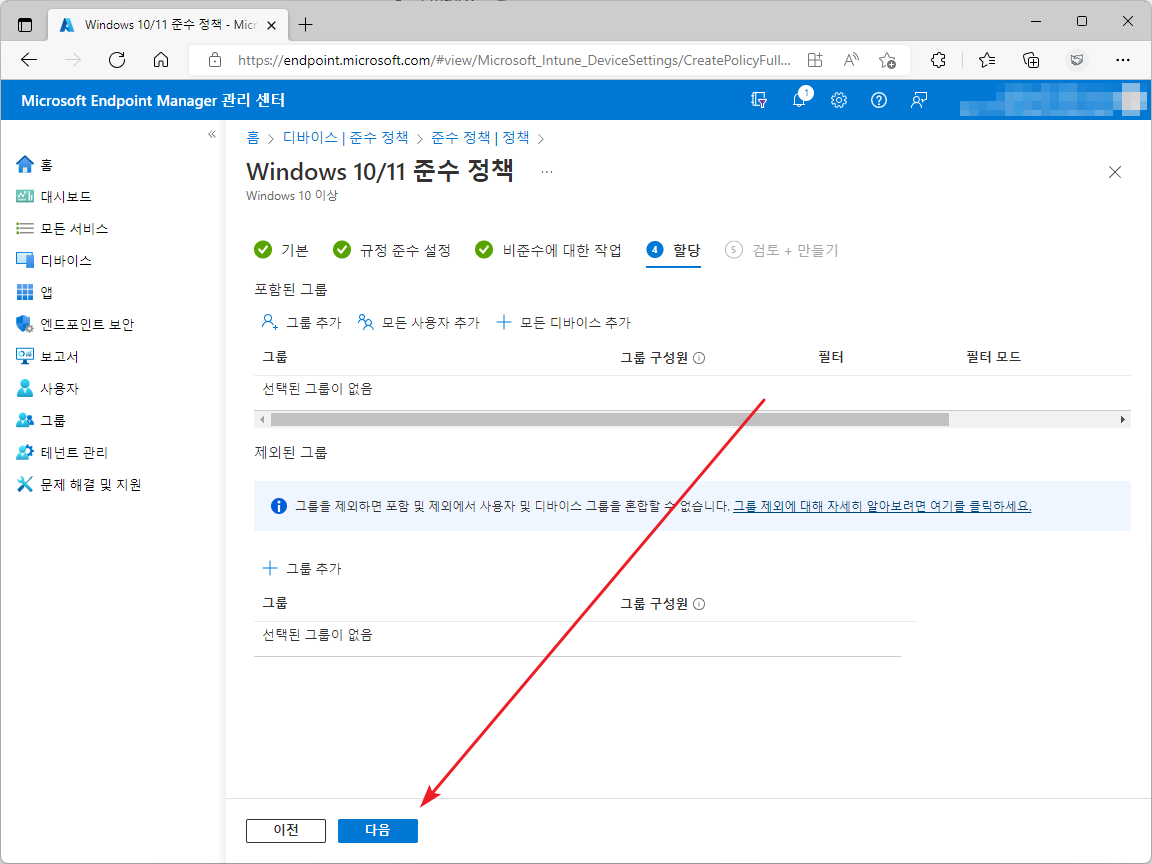This screenshot has width=1152, height=864.
Task: Open the feedback icon in header
Action: [x=918, y=100]
